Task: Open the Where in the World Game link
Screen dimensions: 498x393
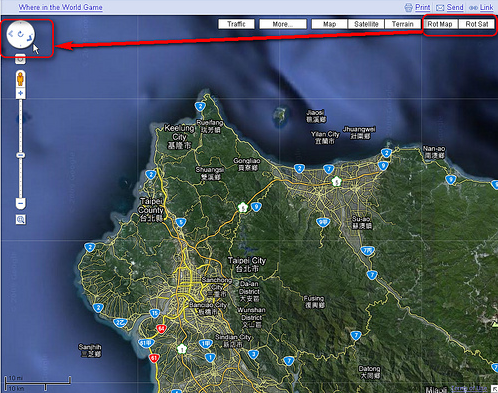Action: [60, 7]
